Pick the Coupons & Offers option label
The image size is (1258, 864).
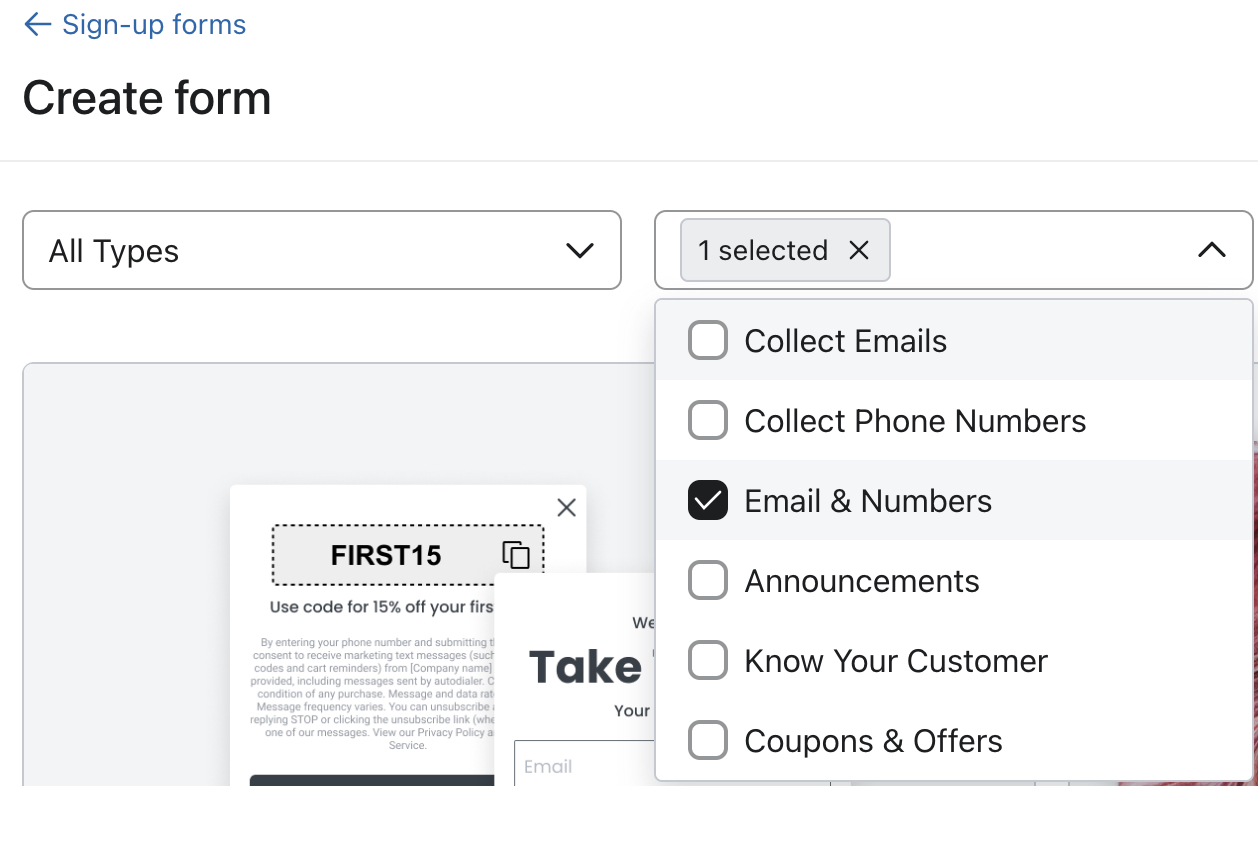tap(873, 741)
